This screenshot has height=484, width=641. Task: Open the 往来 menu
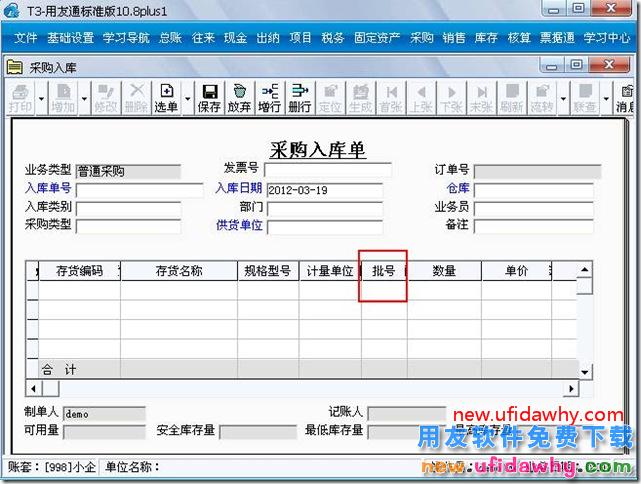203,38
